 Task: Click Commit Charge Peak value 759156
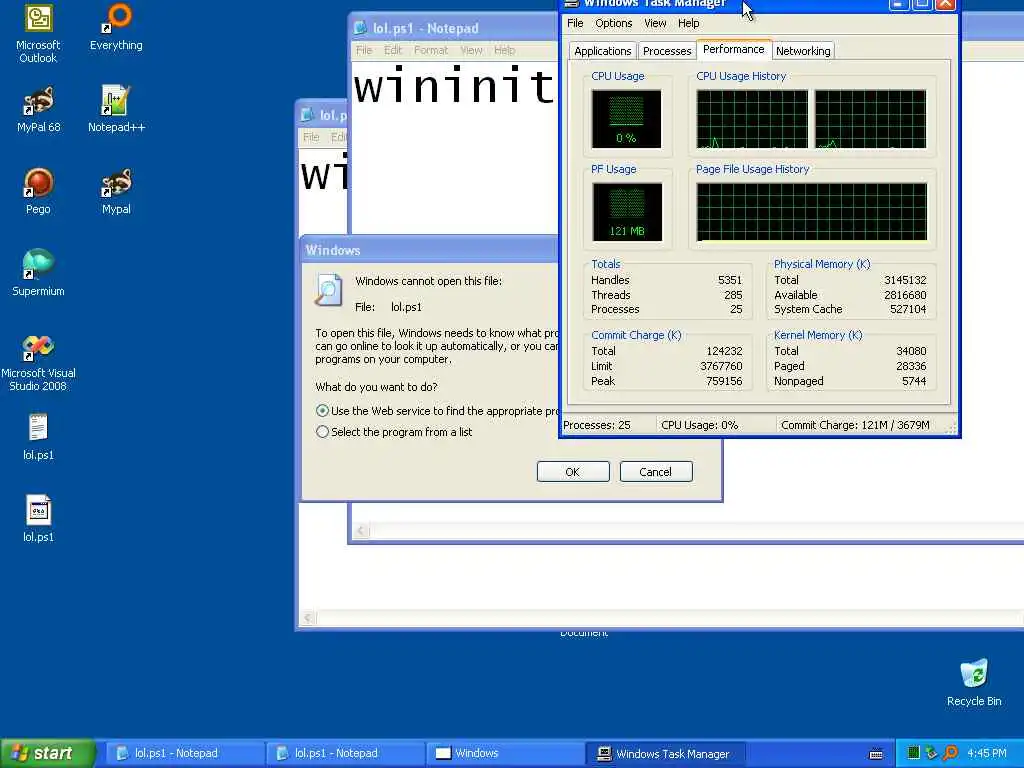coord(724,381)
